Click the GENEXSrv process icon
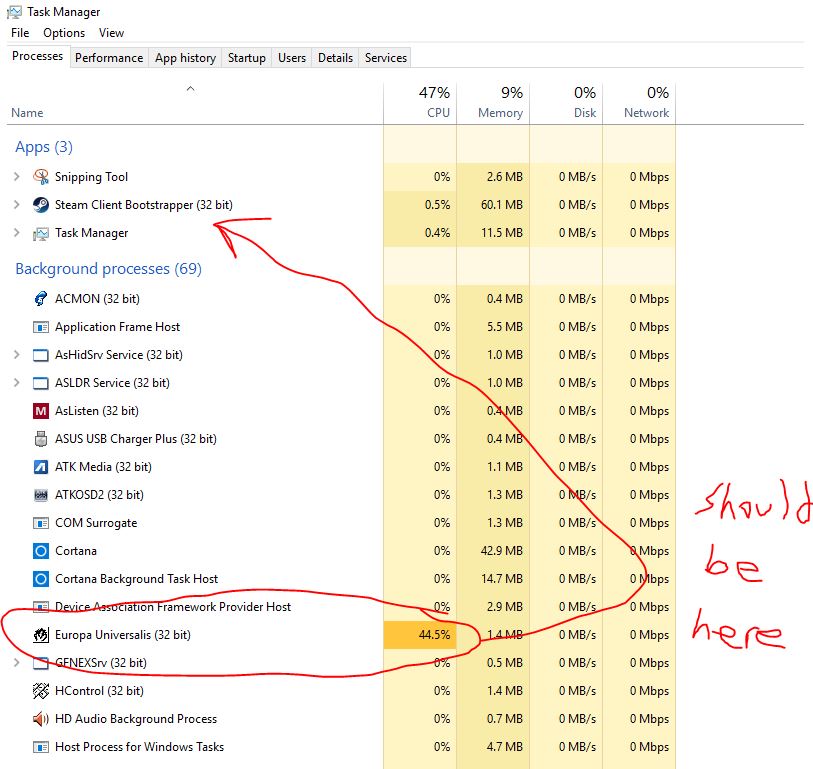 [x=41, y=663]
